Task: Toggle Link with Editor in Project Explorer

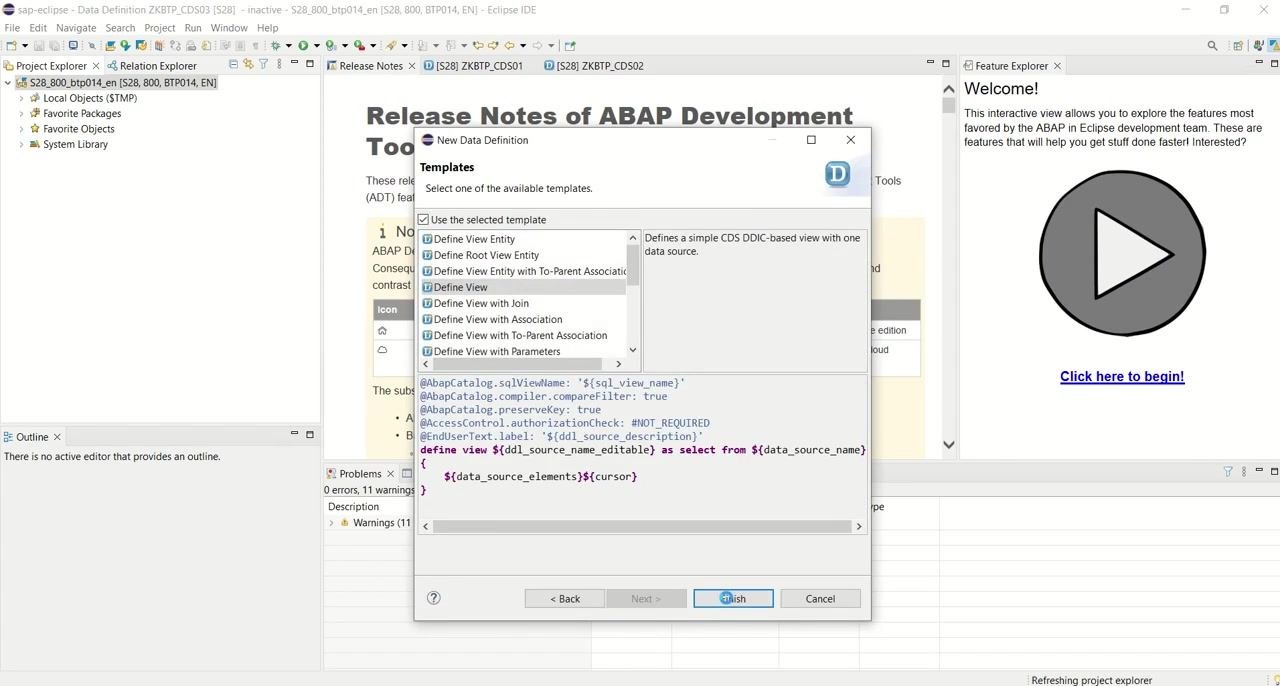Action: 248,64
